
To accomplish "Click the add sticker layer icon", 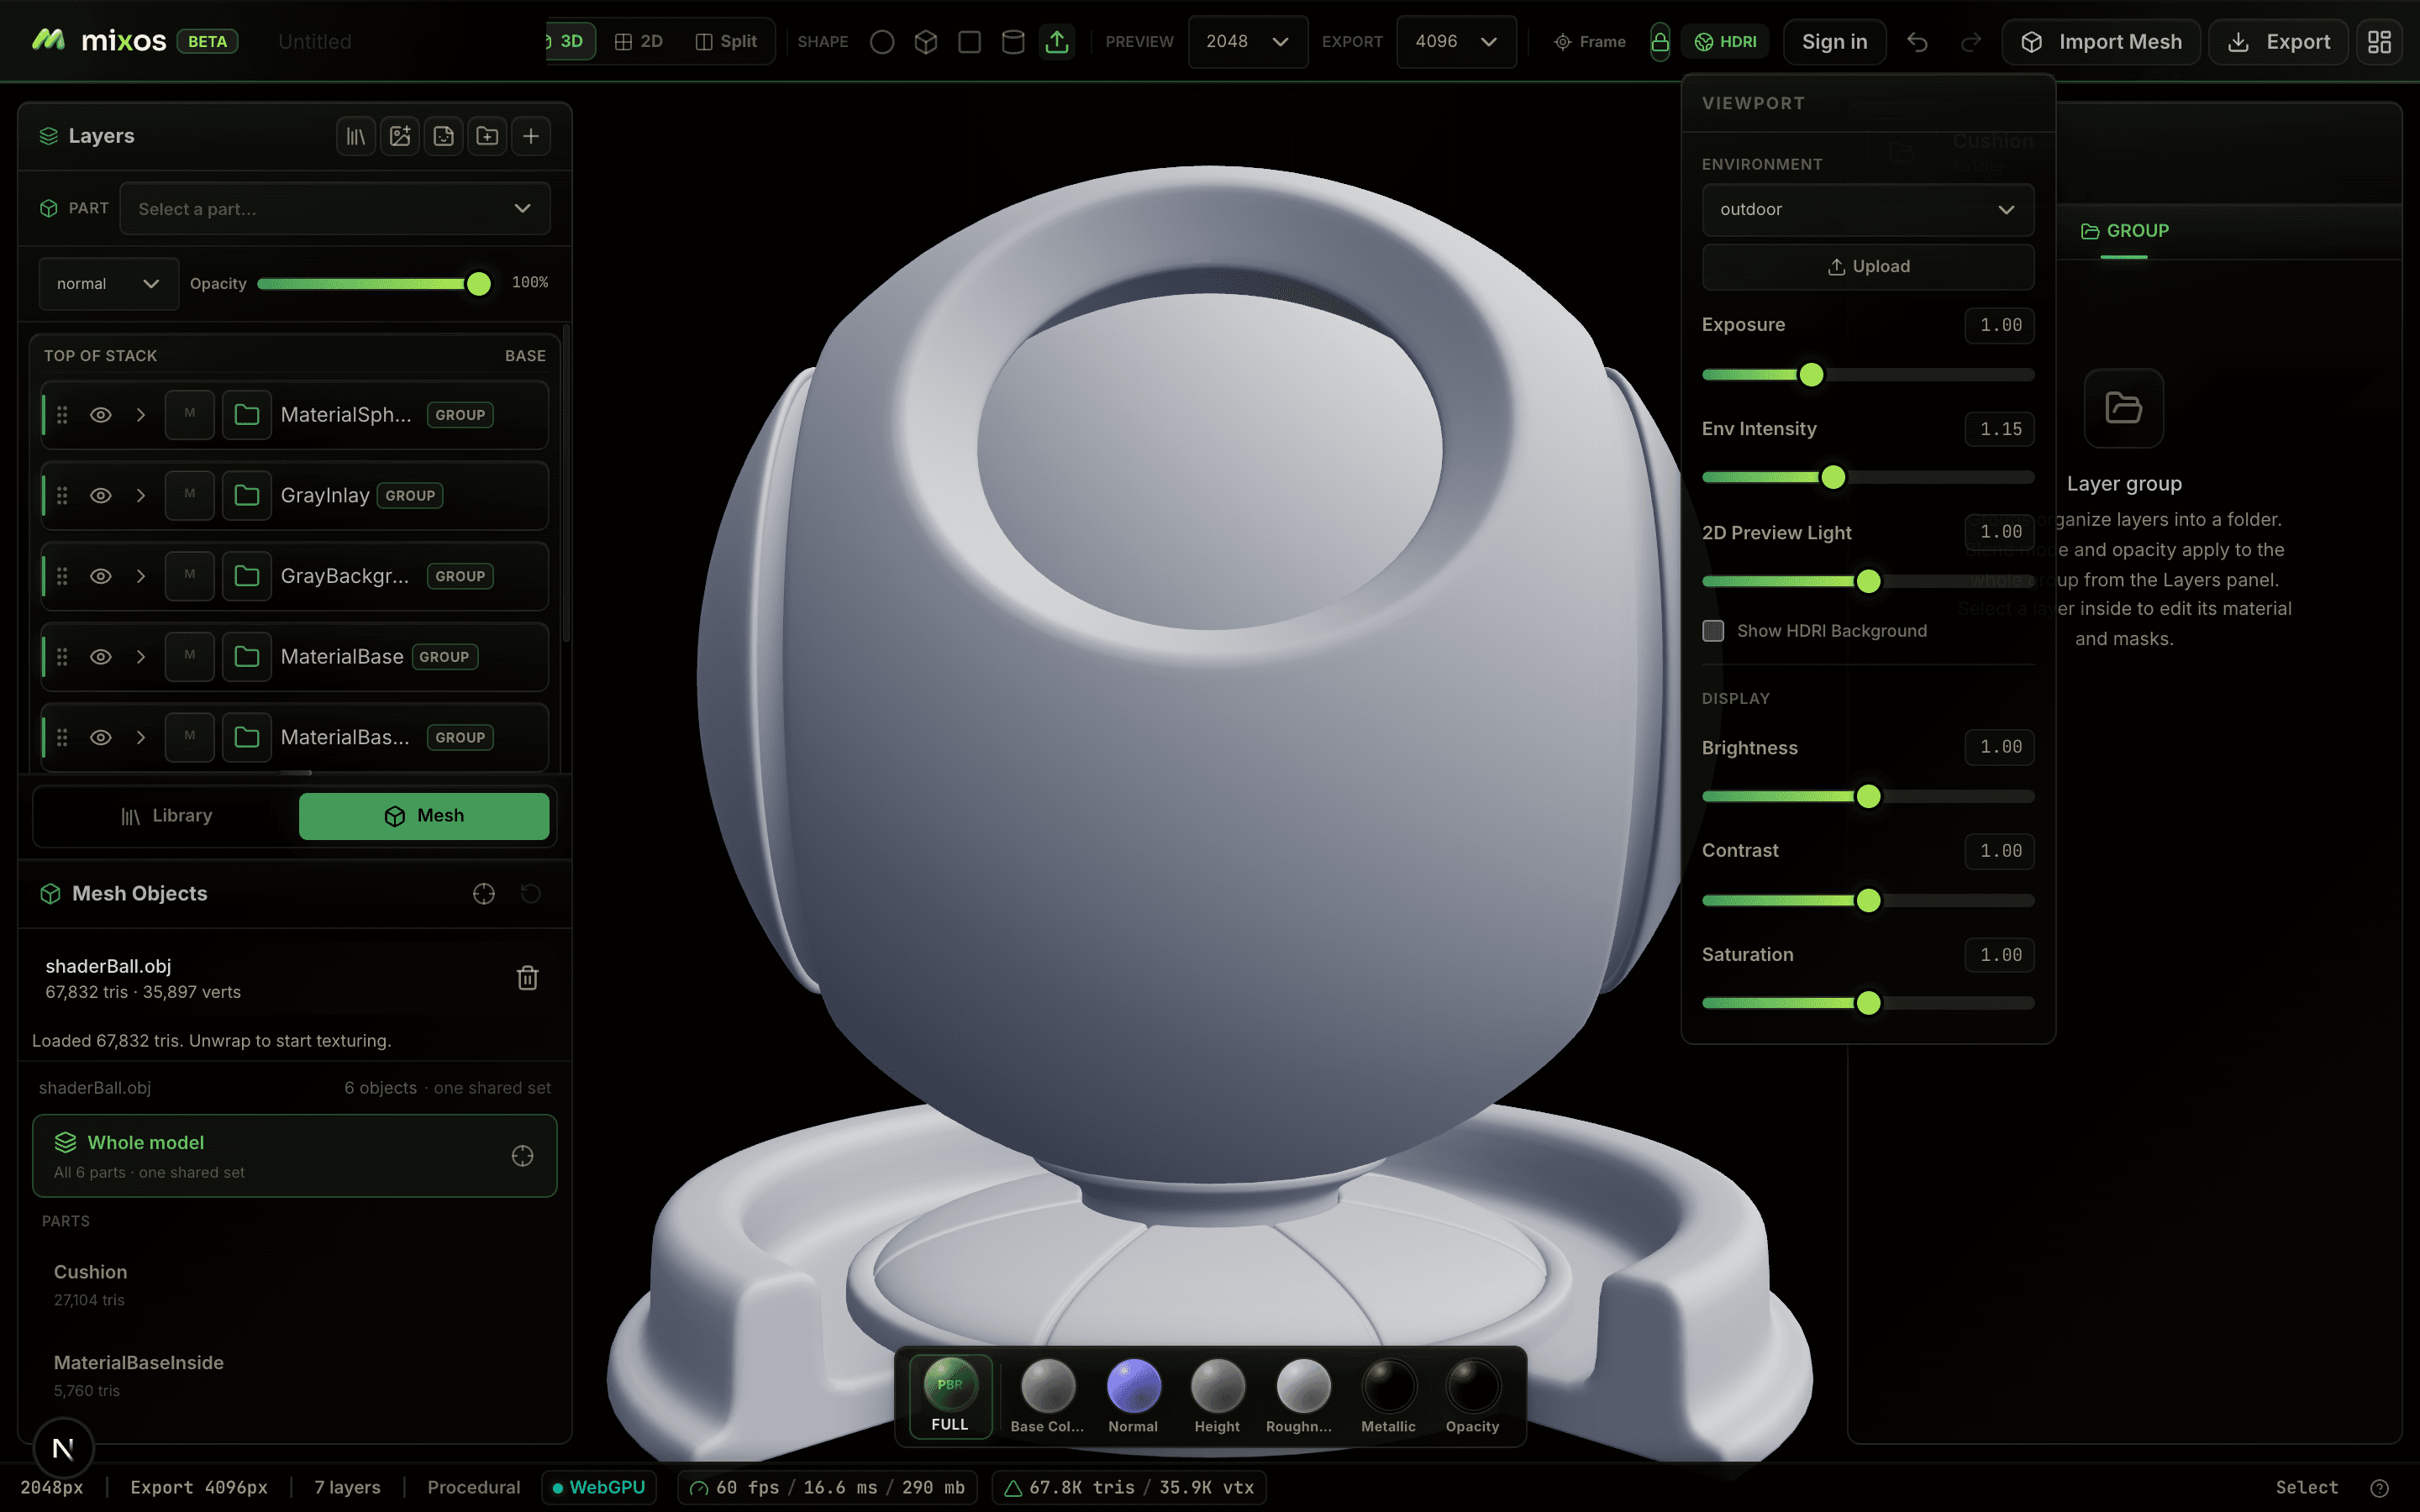I will tap(444, 136).
